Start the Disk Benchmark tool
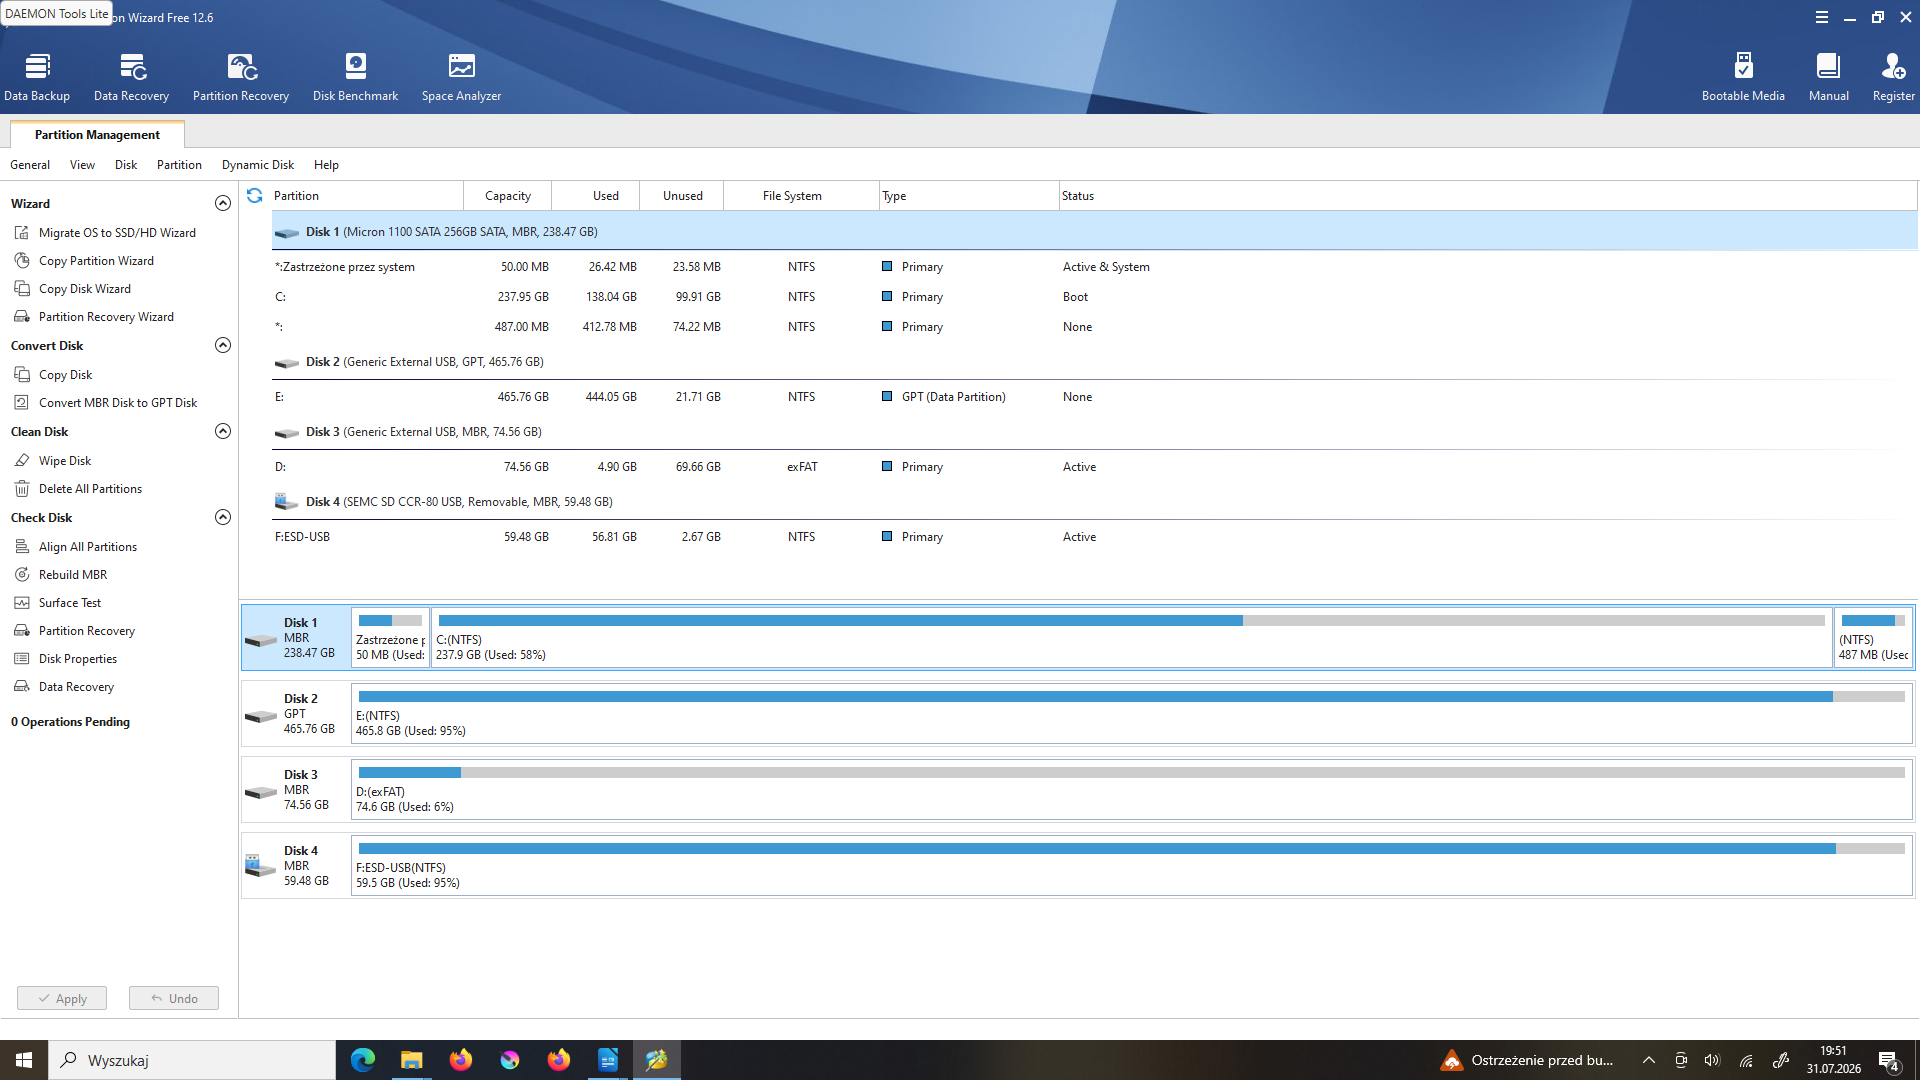1920x1080 pixels. [x=355, y=77]
